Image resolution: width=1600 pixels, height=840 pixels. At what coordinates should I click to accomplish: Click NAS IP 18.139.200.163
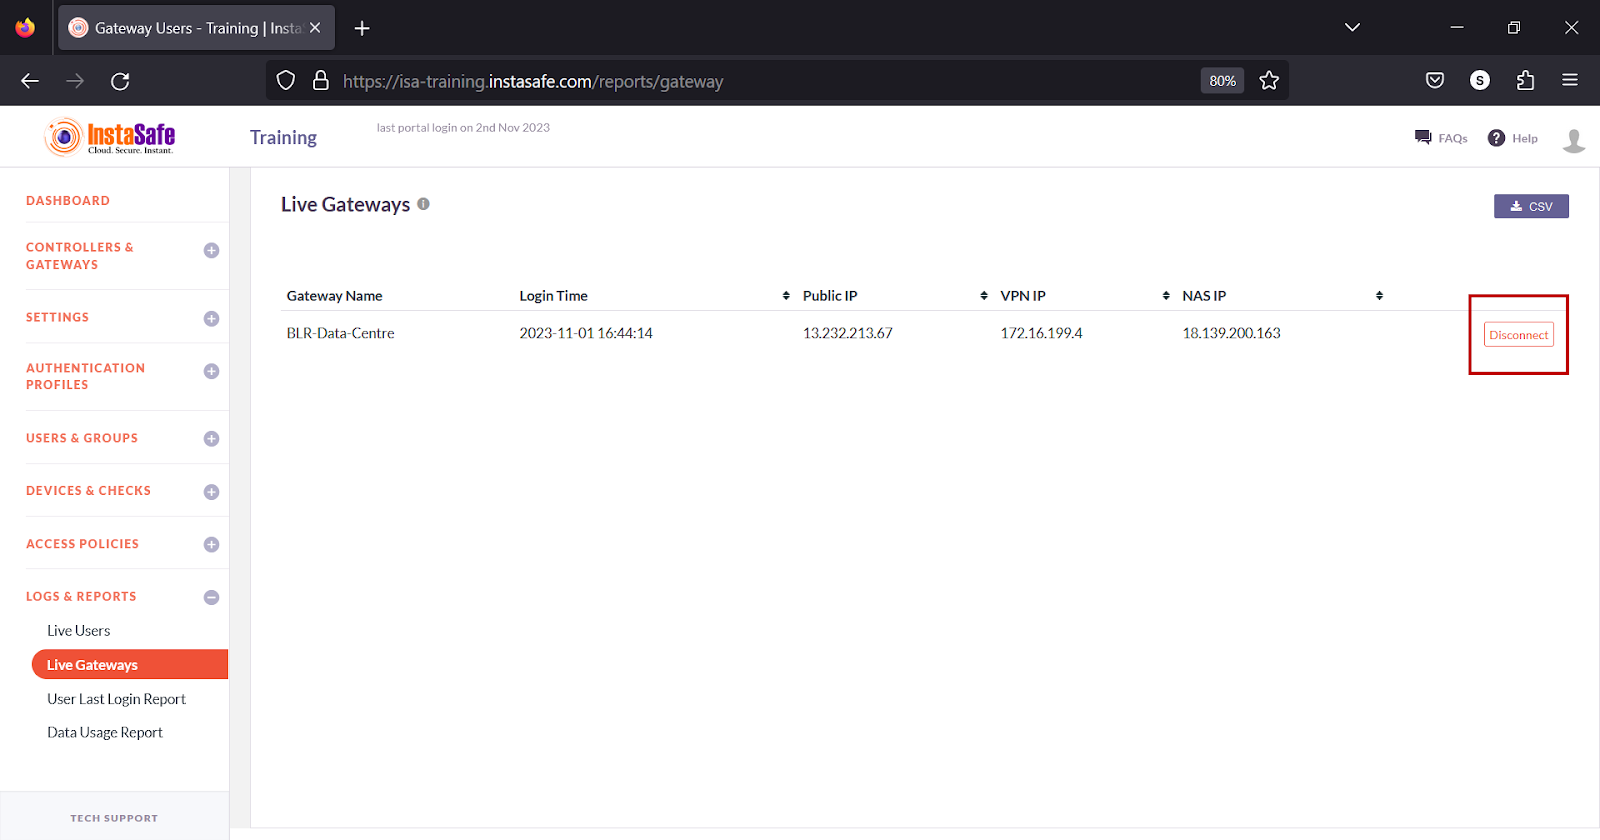1231,333
